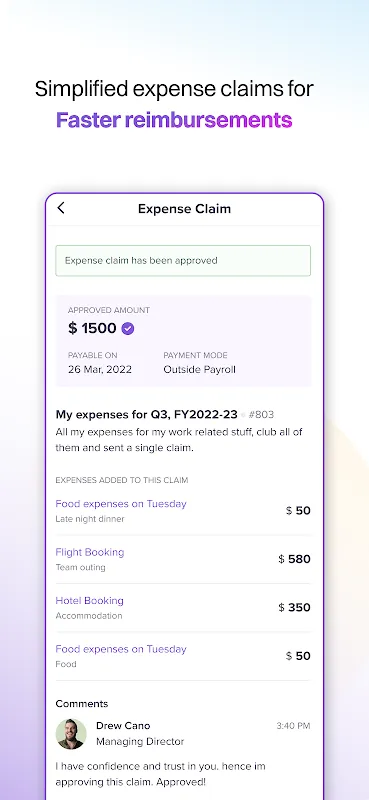Image resolution: width=369 pixels, height=800 pixels.
Task: Open Drew Cano's profile photo
Action: point(71,734)
